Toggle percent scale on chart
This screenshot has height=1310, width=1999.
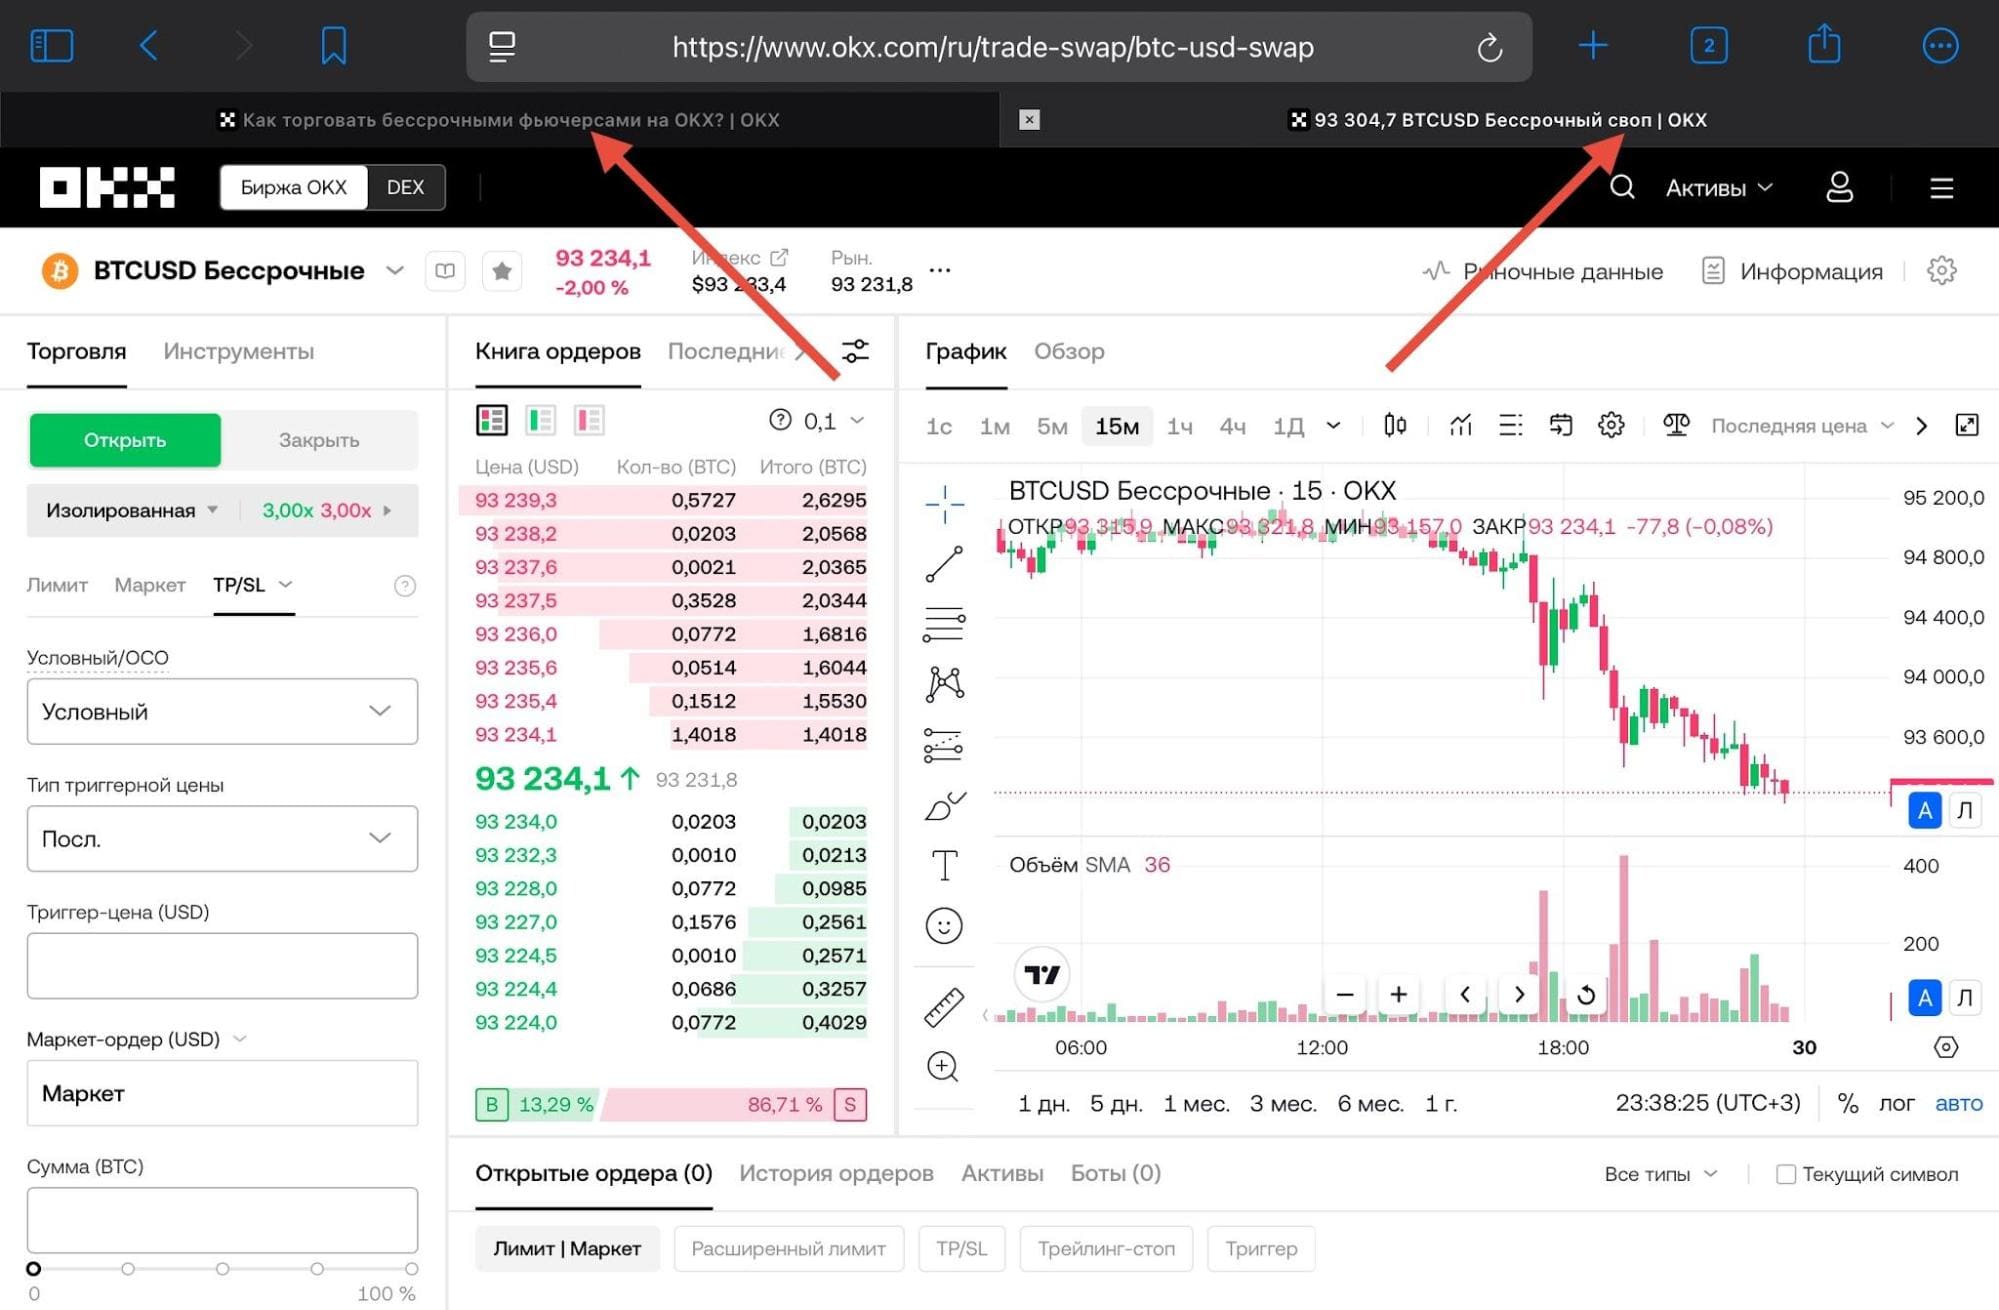point(1847,1103)
